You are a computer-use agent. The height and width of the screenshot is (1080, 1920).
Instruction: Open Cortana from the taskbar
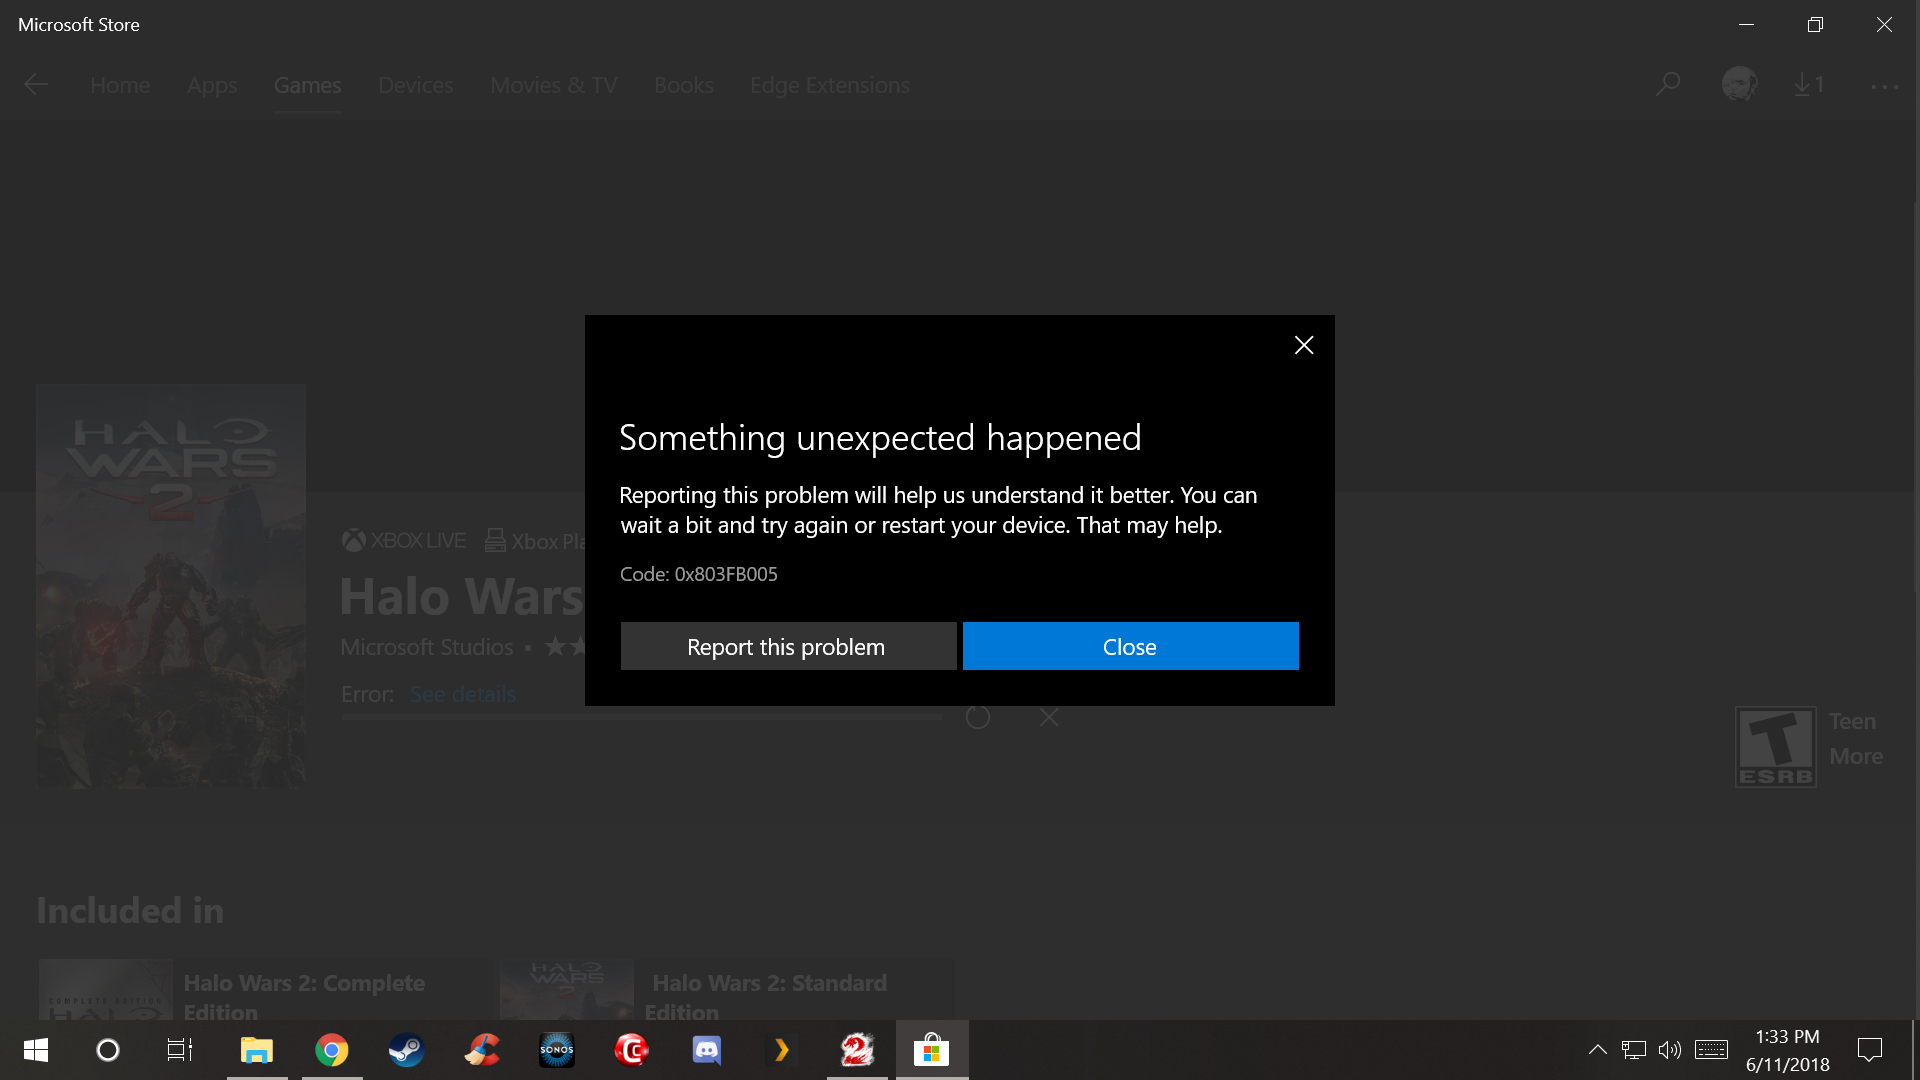click(x=107, y=1050)
